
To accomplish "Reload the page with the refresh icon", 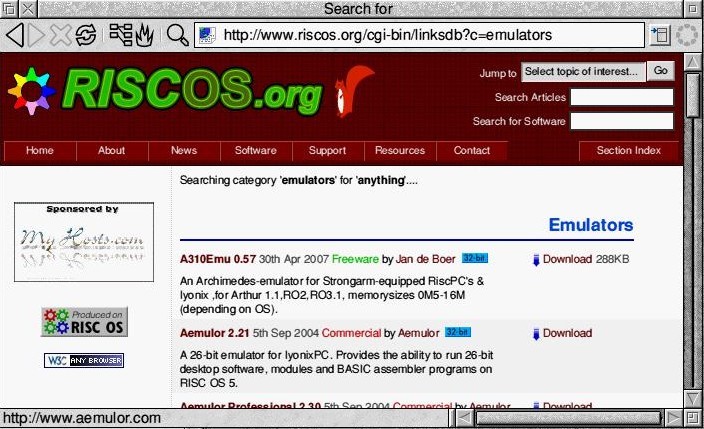I will coord(86,35).
